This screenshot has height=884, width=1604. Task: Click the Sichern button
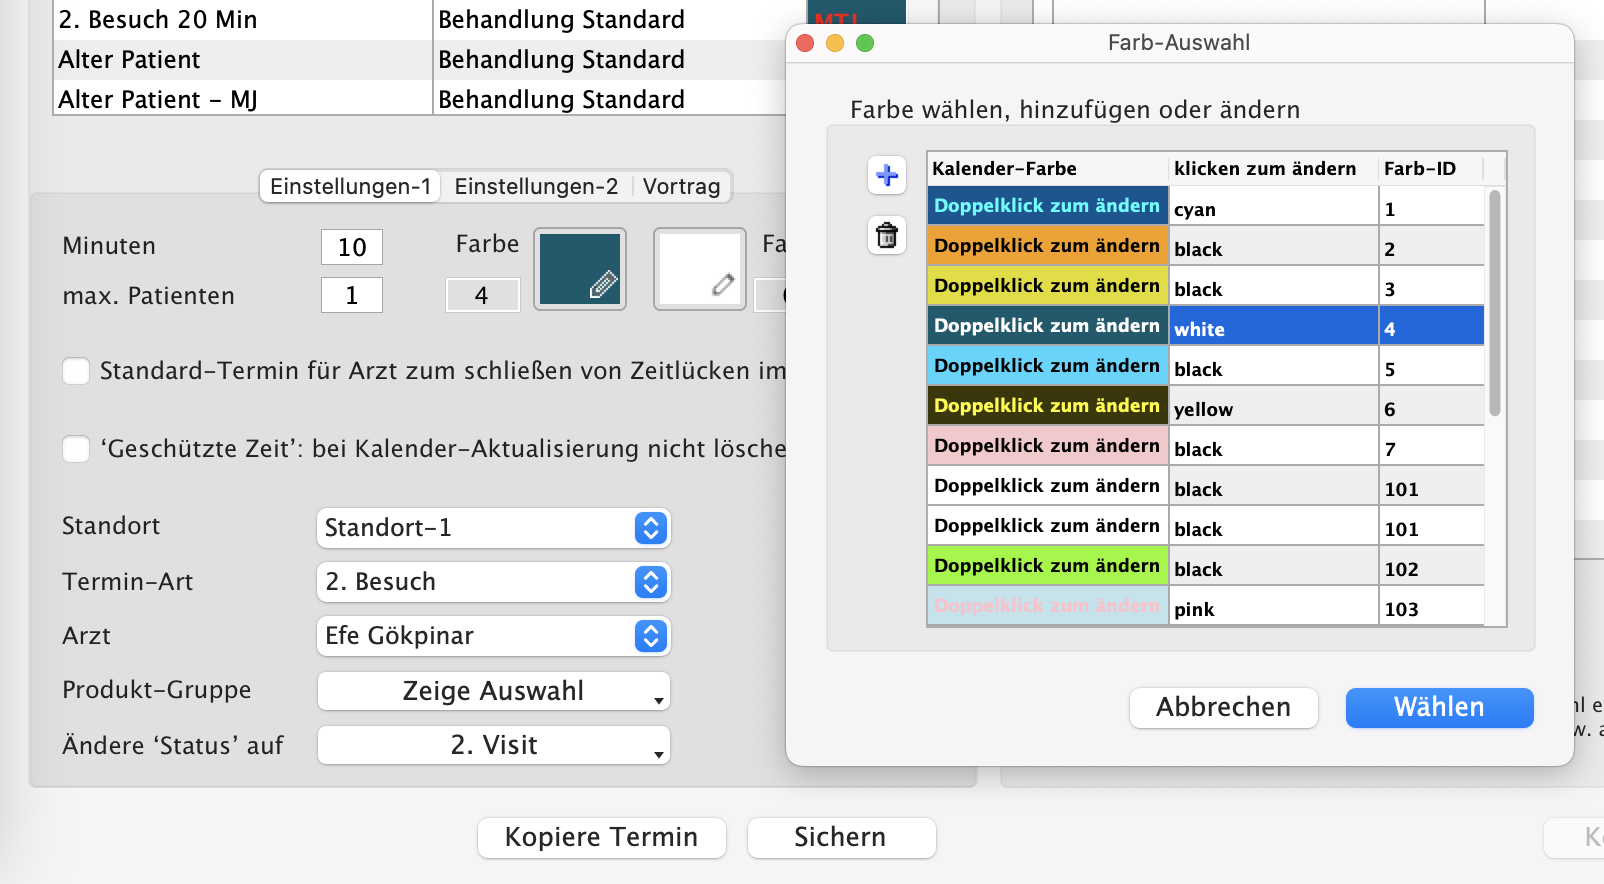(841, 838)
